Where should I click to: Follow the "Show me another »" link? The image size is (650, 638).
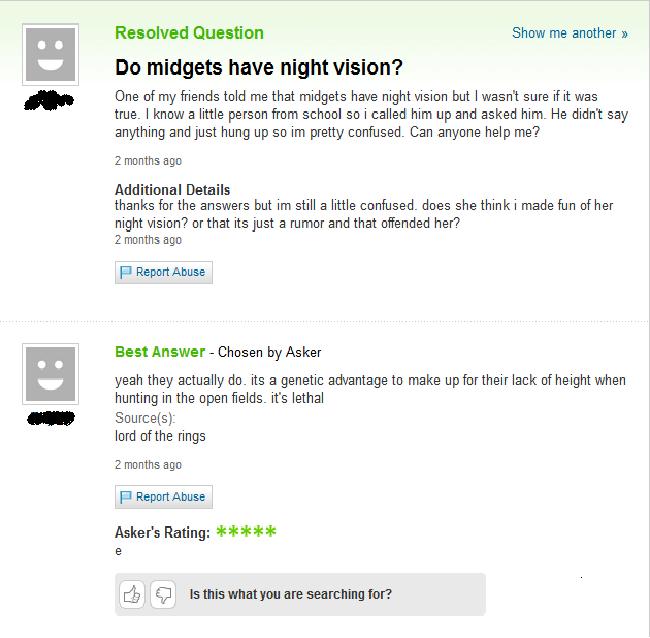click(570, 33)
